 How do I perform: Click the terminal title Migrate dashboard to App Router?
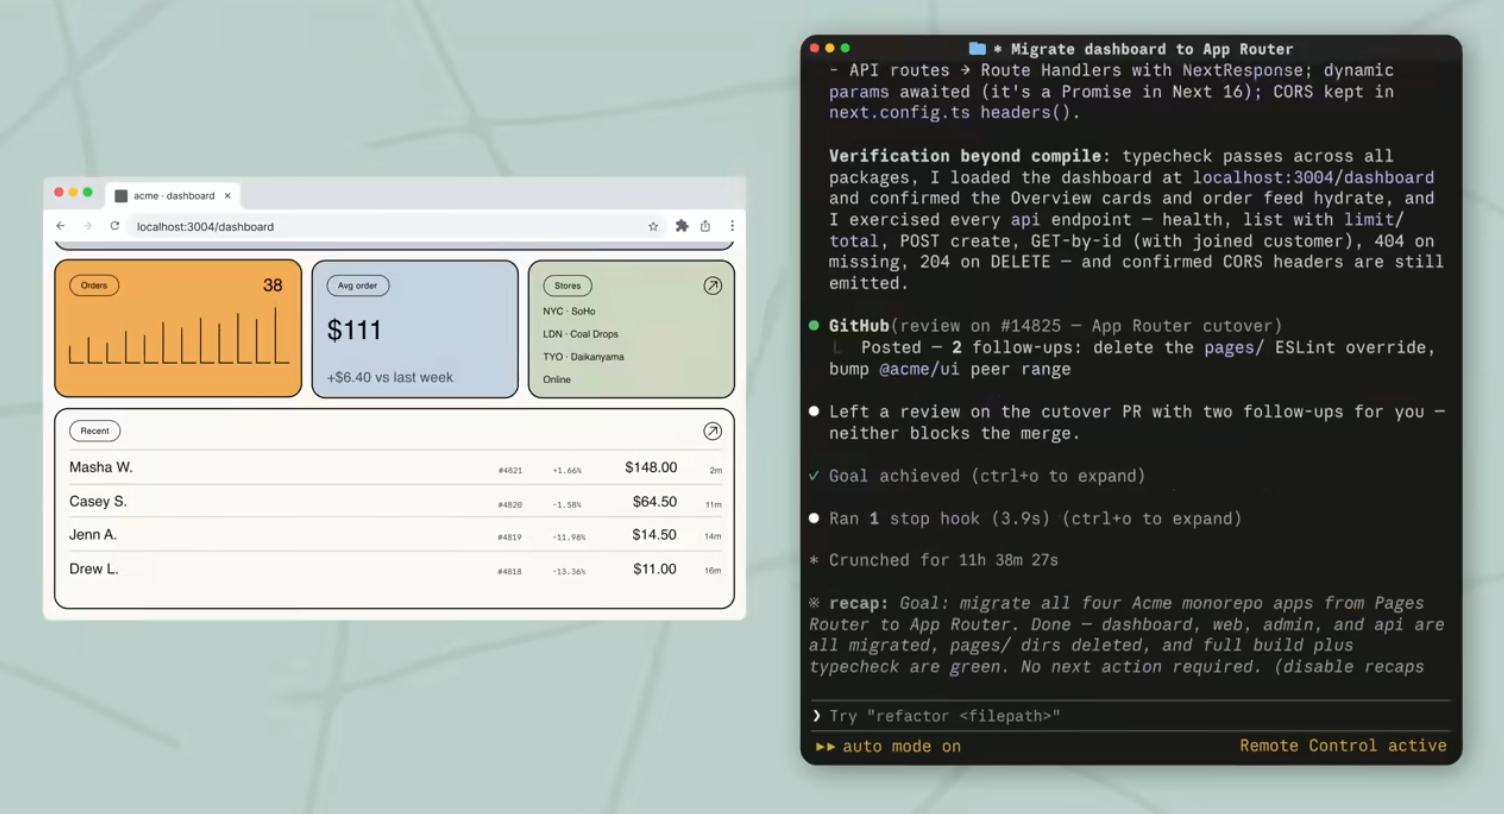point(1152,49)
